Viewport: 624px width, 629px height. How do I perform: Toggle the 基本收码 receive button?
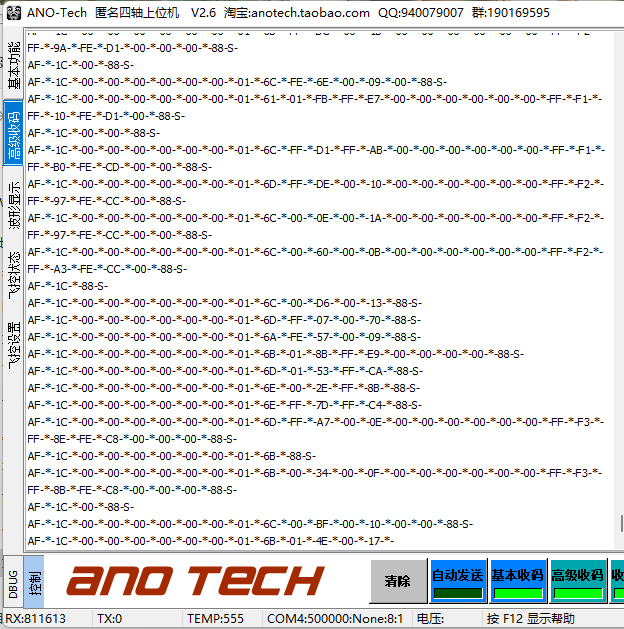pyautogui.click(x=518, y=581)
